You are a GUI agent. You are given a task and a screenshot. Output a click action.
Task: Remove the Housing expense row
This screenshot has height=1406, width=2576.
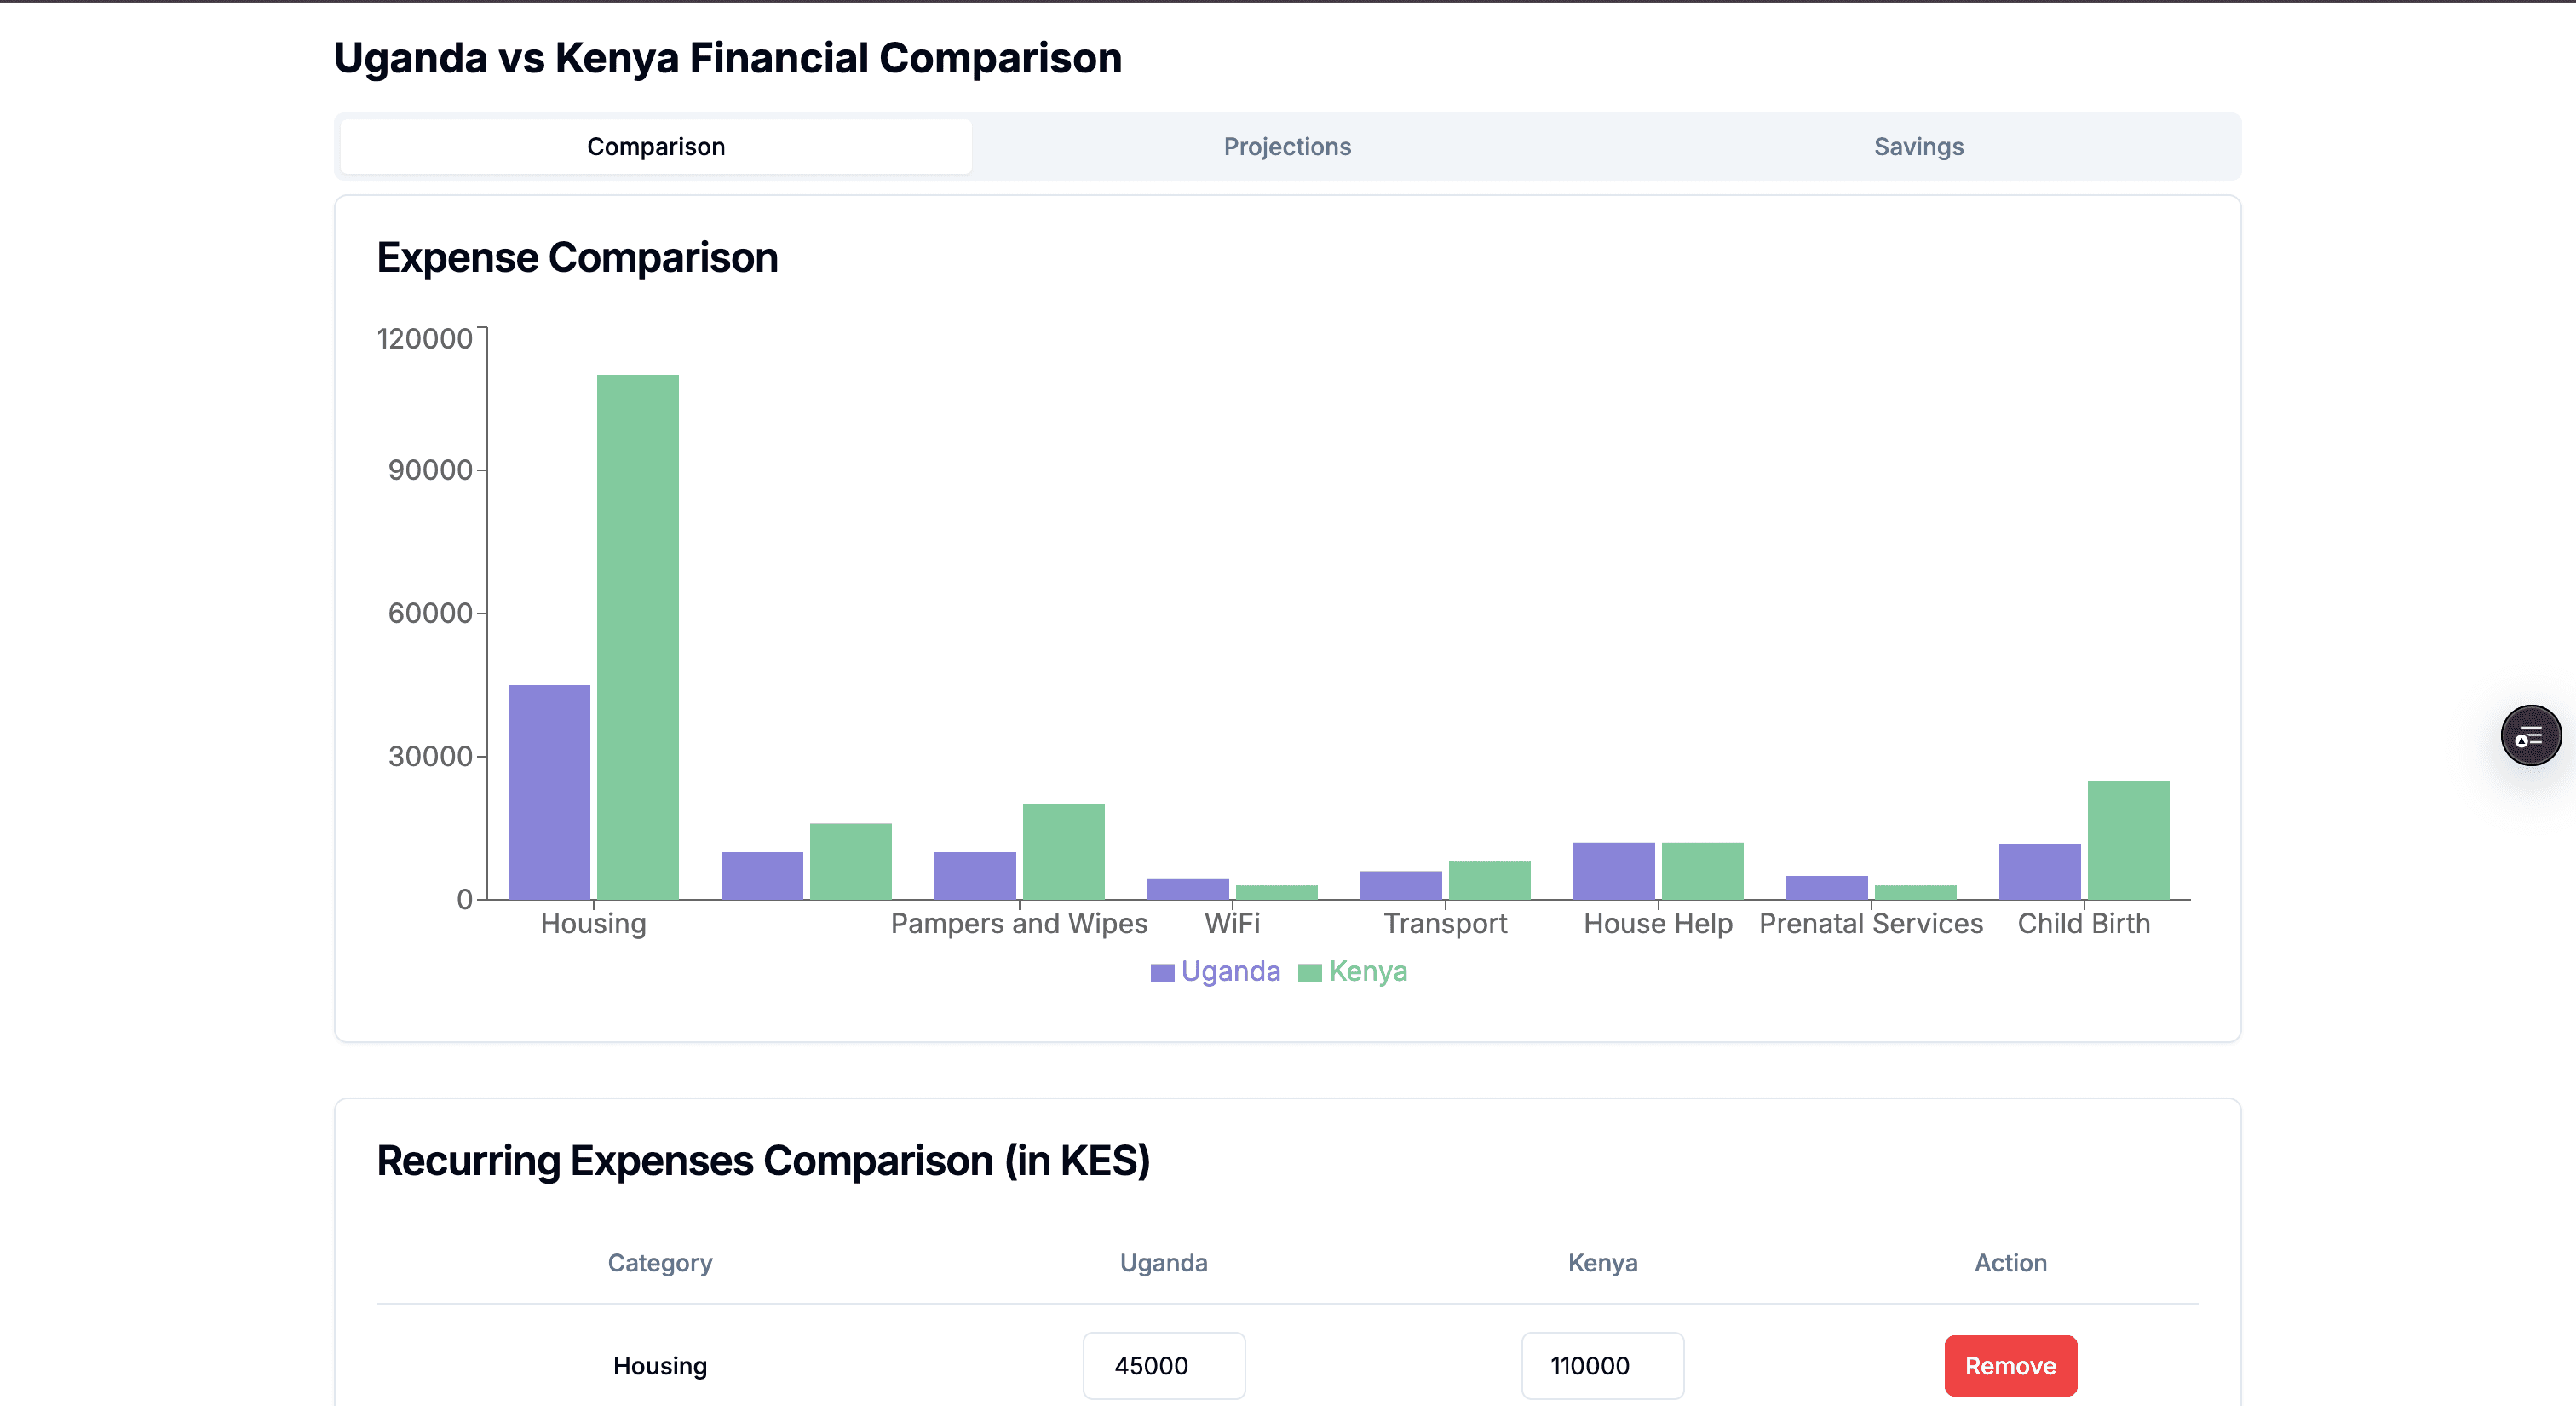2010,1365
